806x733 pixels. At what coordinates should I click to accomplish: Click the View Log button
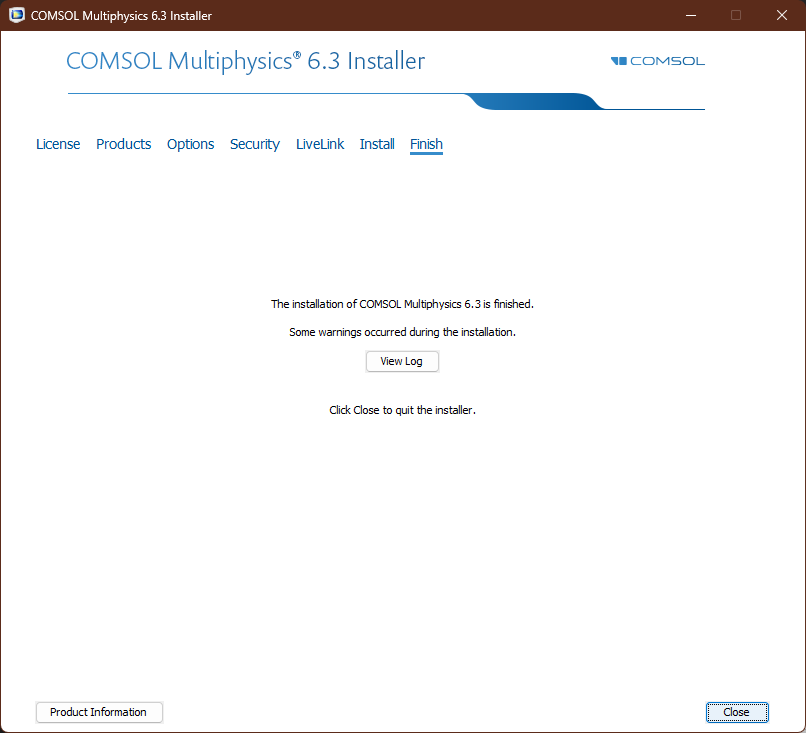point(402,361)
